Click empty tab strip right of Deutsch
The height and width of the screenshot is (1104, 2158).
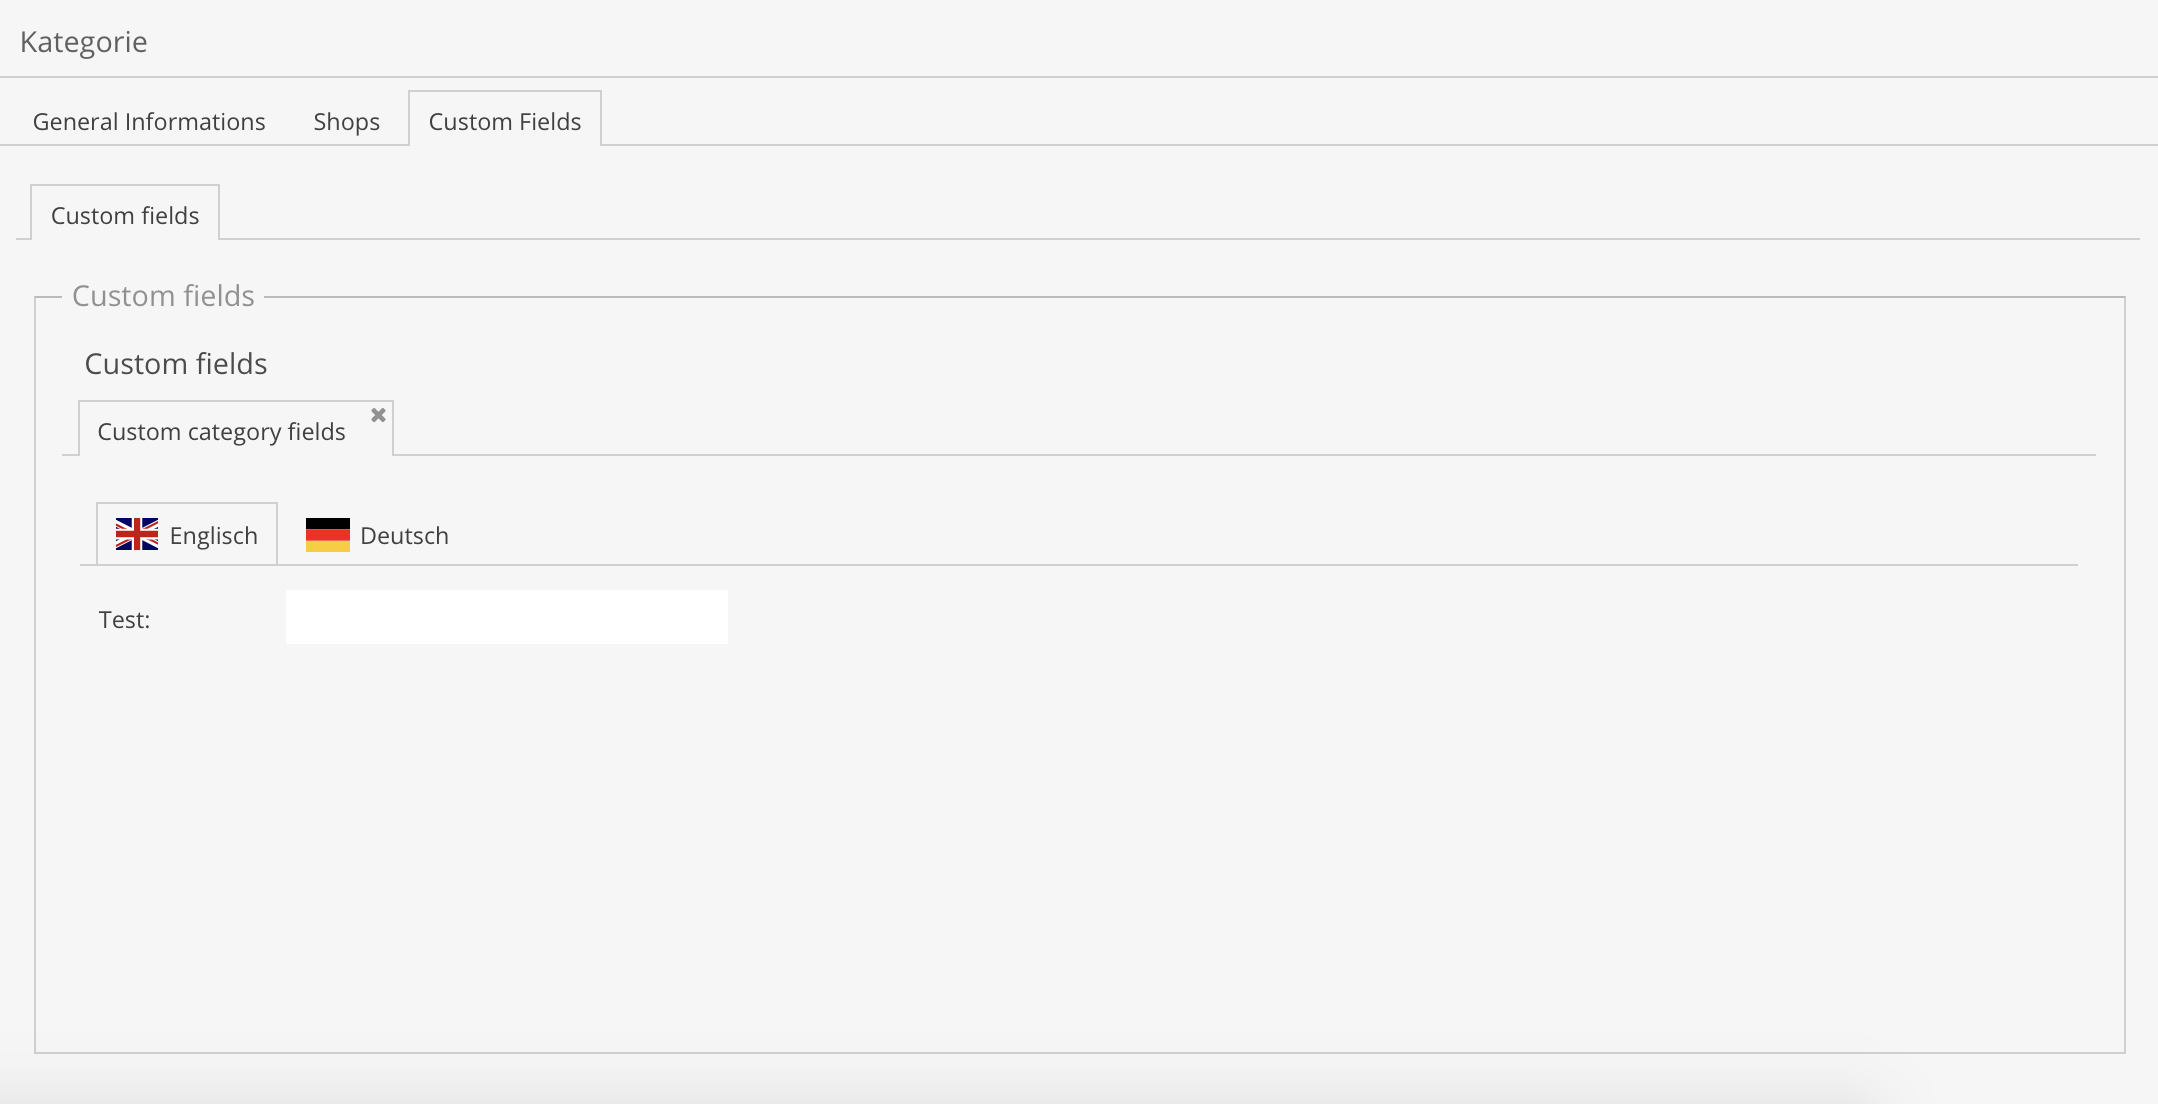click(1200, 535)
